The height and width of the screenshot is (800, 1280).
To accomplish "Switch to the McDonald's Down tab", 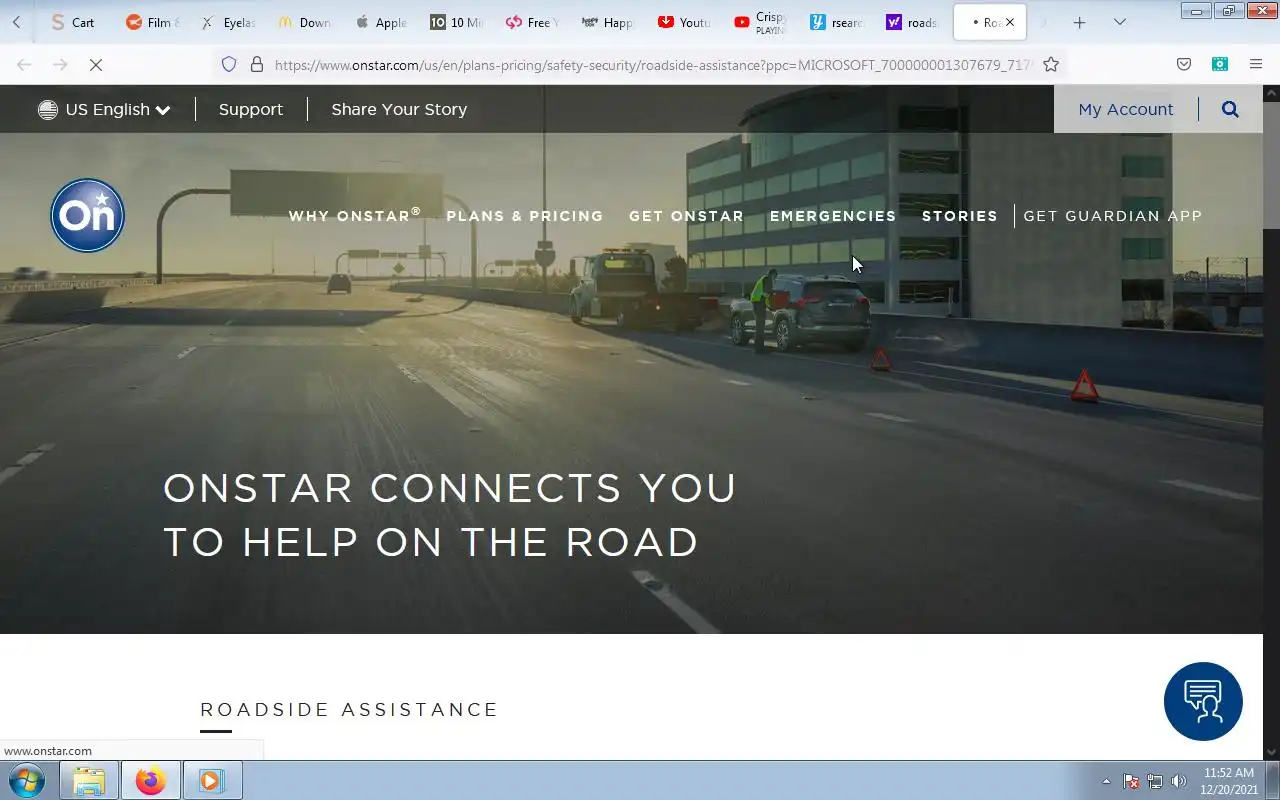I will coord(304,22).
